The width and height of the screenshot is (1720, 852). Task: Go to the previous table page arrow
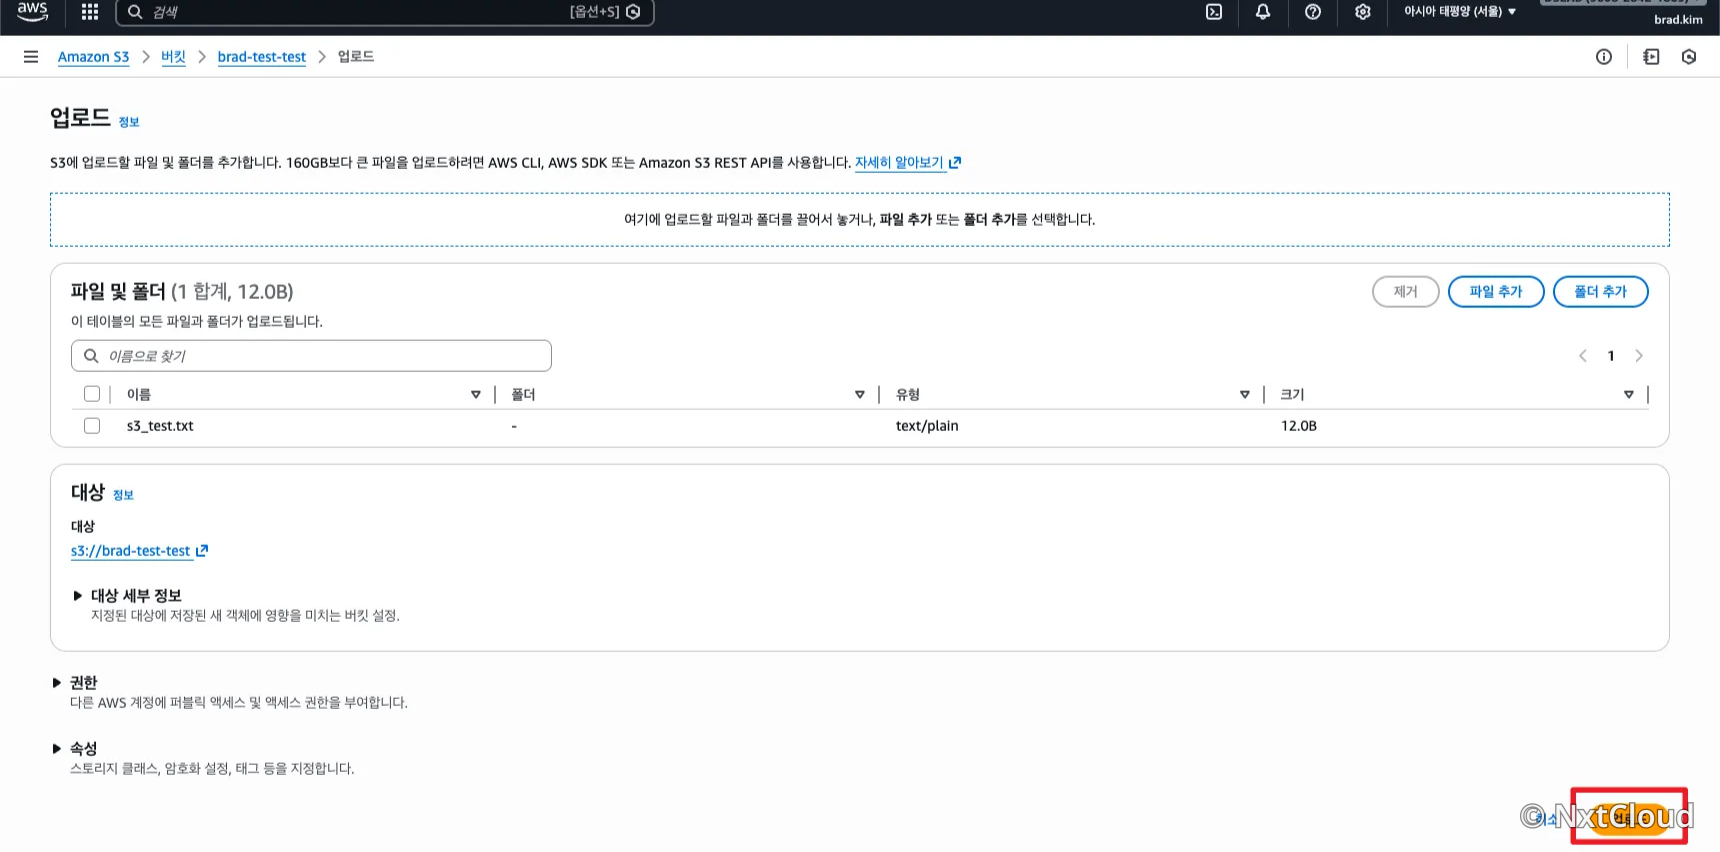pyautogui.click(x=1582, y=356)
